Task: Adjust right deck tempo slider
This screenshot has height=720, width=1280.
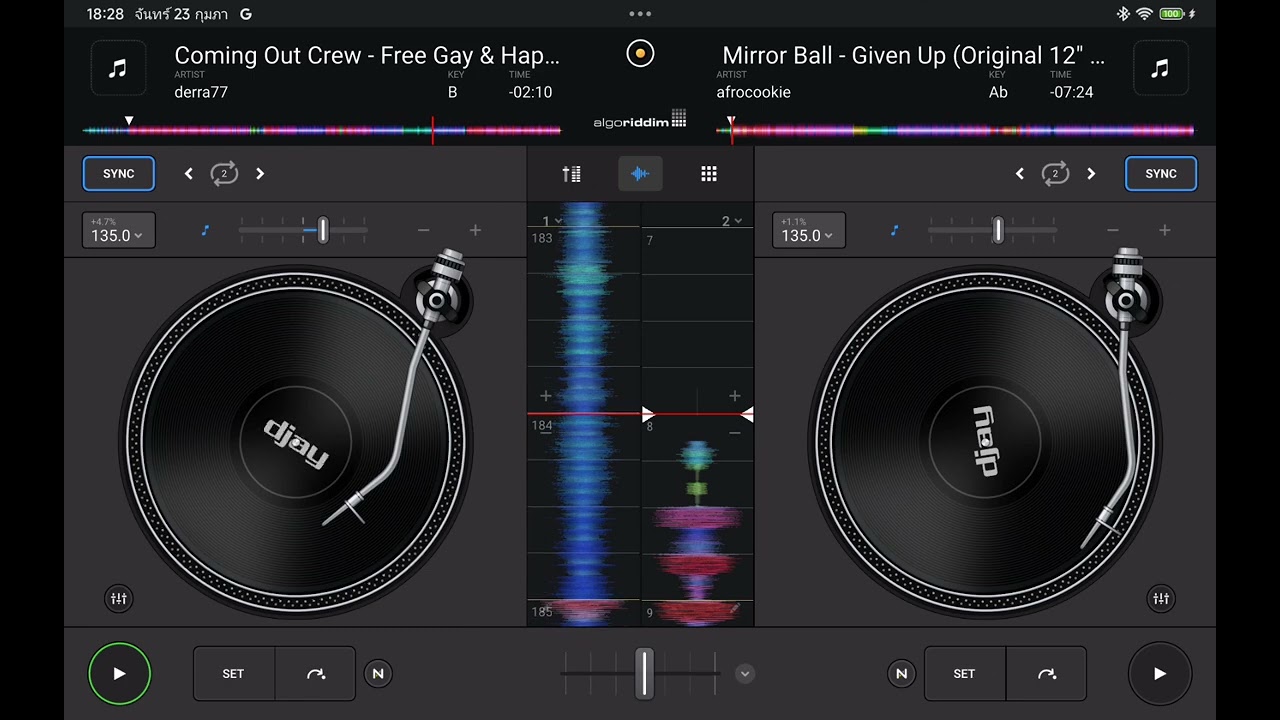Action: (x=997, y=230)
